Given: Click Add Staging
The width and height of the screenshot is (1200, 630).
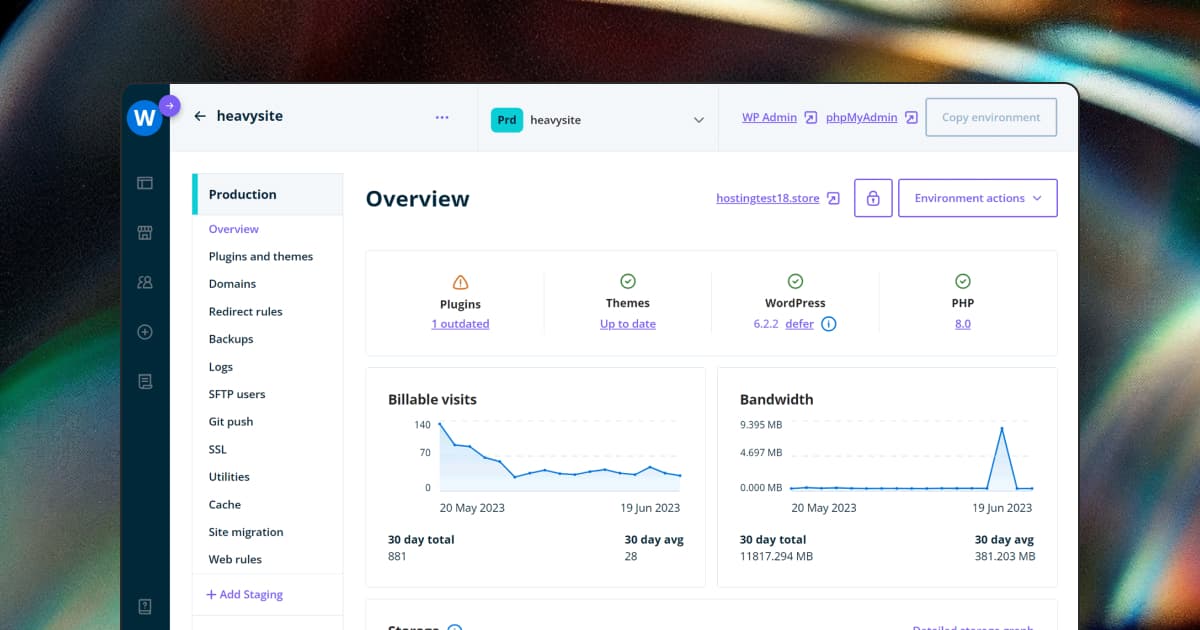Looking at the screenshot, I should click(x=245, y=594).
